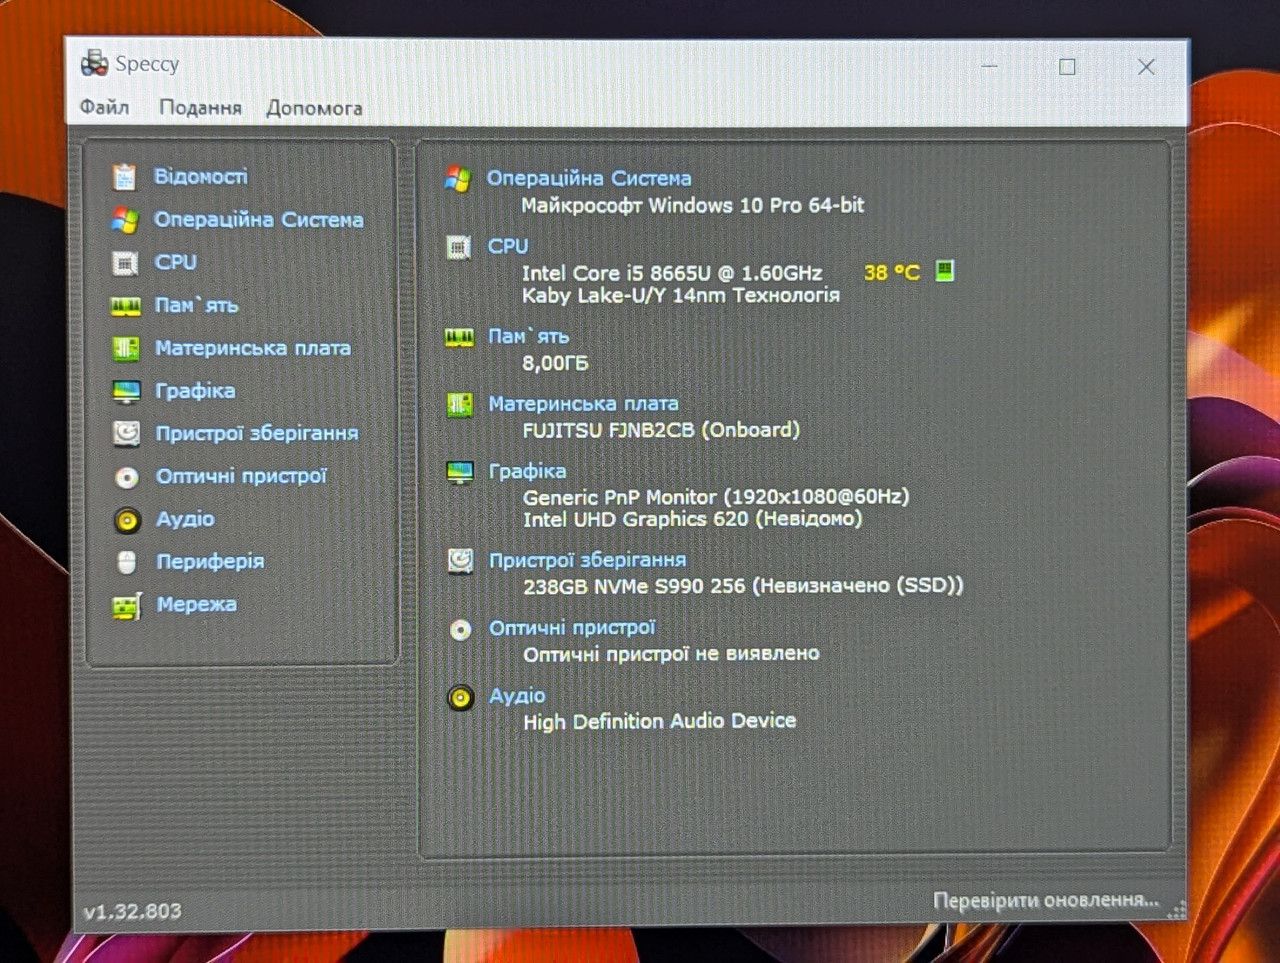The height and width of the screenshot is (963, 1280).
Task: Select Периферія in the sidebar
Action: (x=210, y=562)
